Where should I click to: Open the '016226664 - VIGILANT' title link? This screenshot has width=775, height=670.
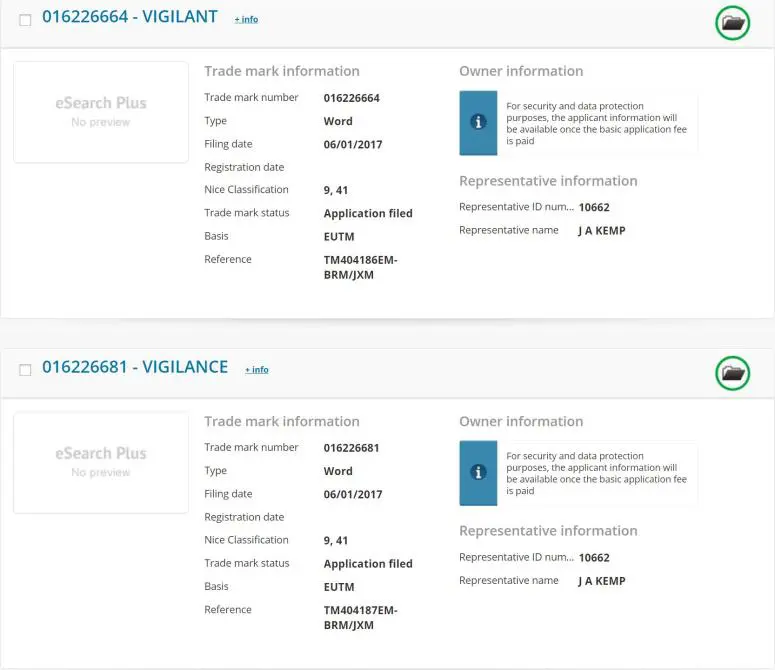[130, 17]
